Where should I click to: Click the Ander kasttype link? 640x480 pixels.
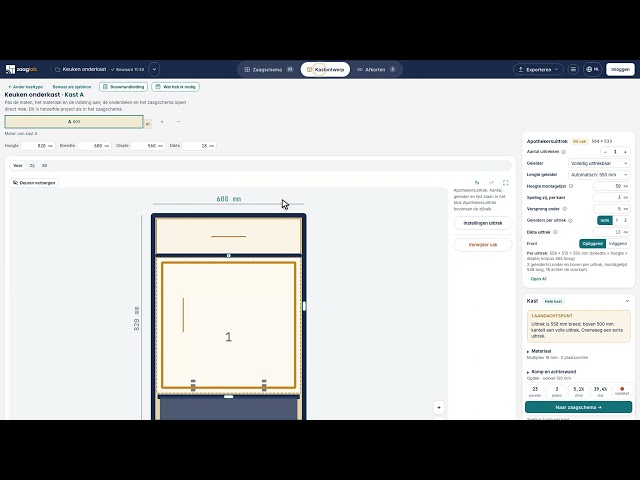coord(25,87)
